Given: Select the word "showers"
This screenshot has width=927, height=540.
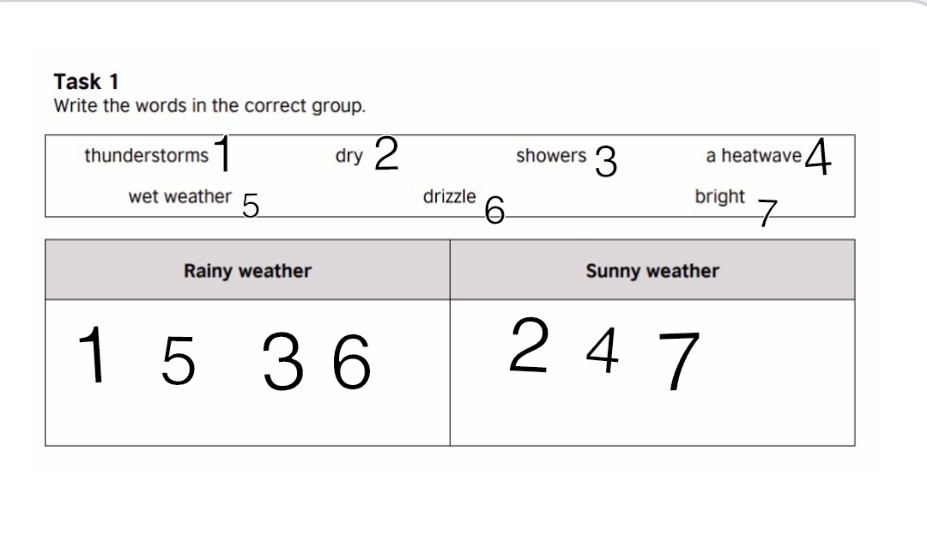Looking at the screenshot, I should pyautogui.click(x=551, y=156).
